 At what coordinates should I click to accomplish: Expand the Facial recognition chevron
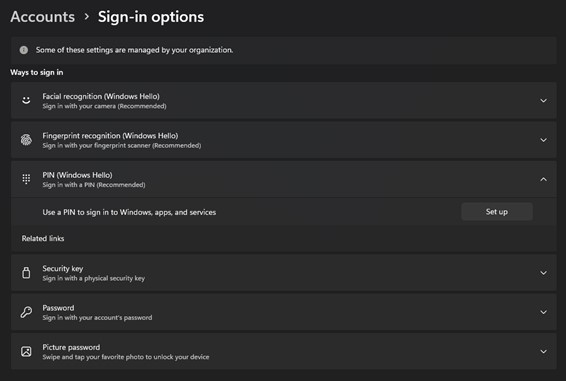[x=543, y=101]
